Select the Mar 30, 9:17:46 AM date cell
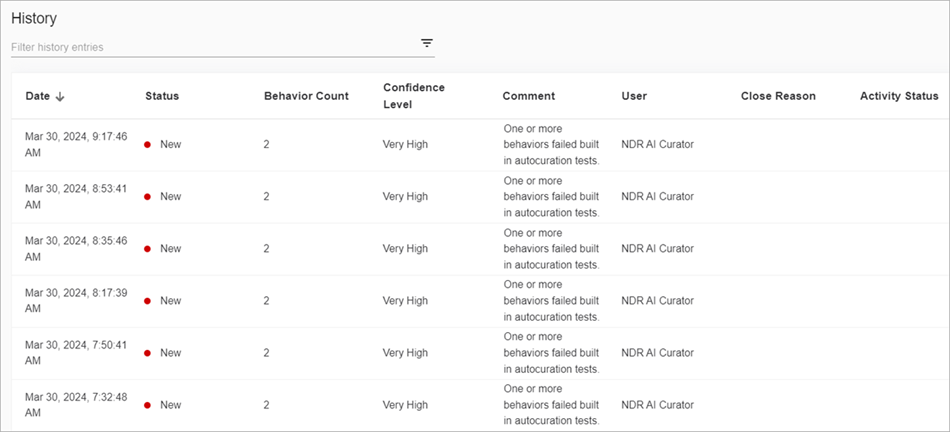The height and width of the screenshot is (432, 950). (76, 144)
